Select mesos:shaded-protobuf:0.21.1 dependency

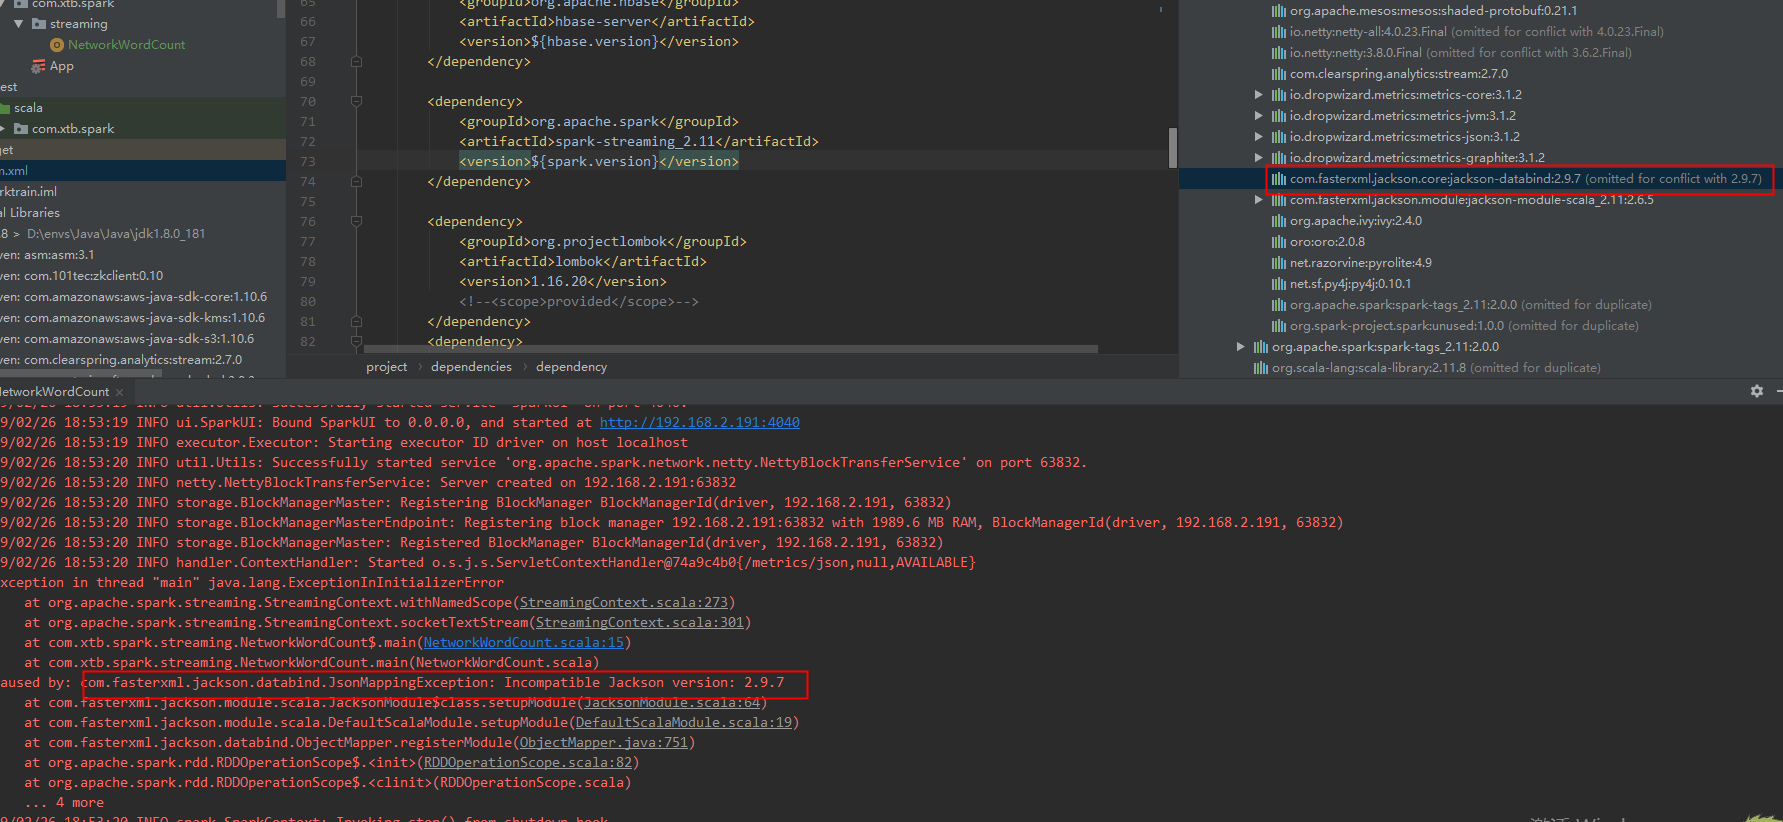[x=1433, y=11]
